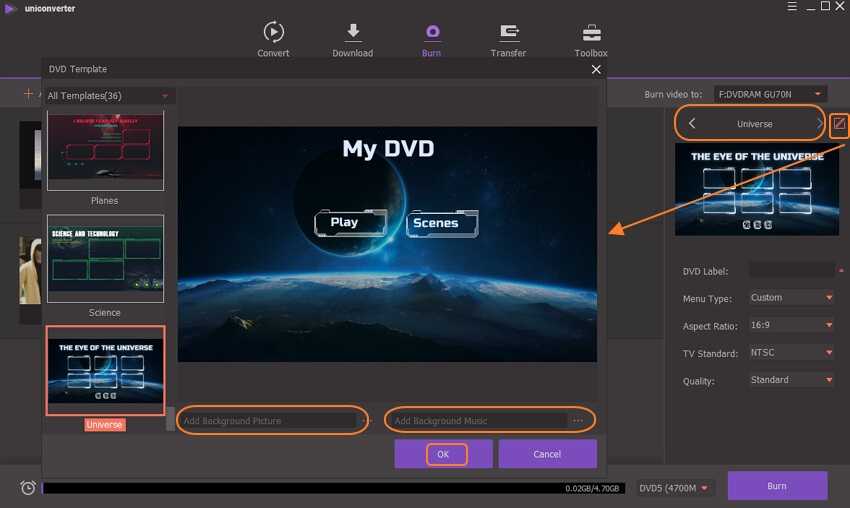Open the Transfer section icon
The height and width of the screenshot is (508, 850).
(508, 32)
